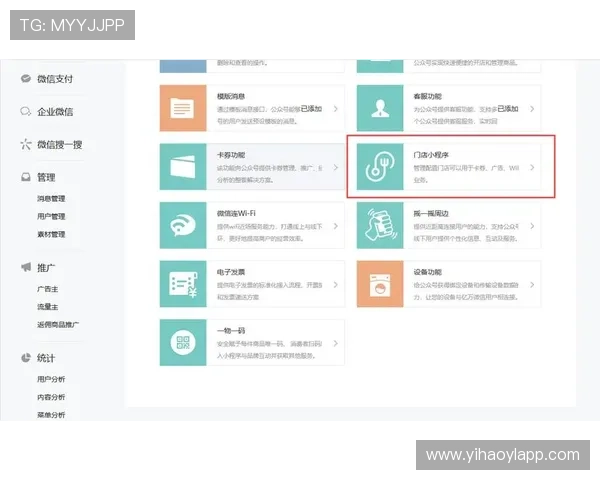Viewport: 600px width, 480px height.
Task: Click the 微信支付 sidebar icon
Action: point(26,79)
